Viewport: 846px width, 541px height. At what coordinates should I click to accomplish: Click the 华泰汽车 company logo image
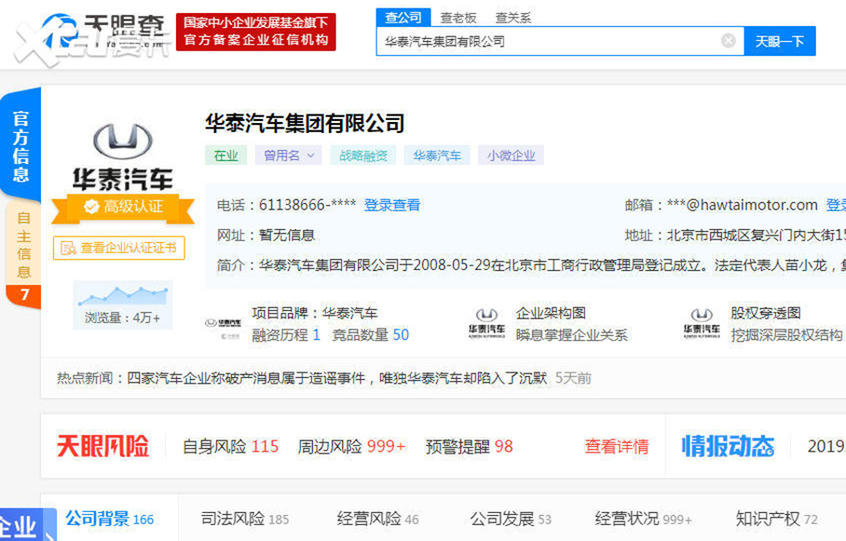coord(122,156)
